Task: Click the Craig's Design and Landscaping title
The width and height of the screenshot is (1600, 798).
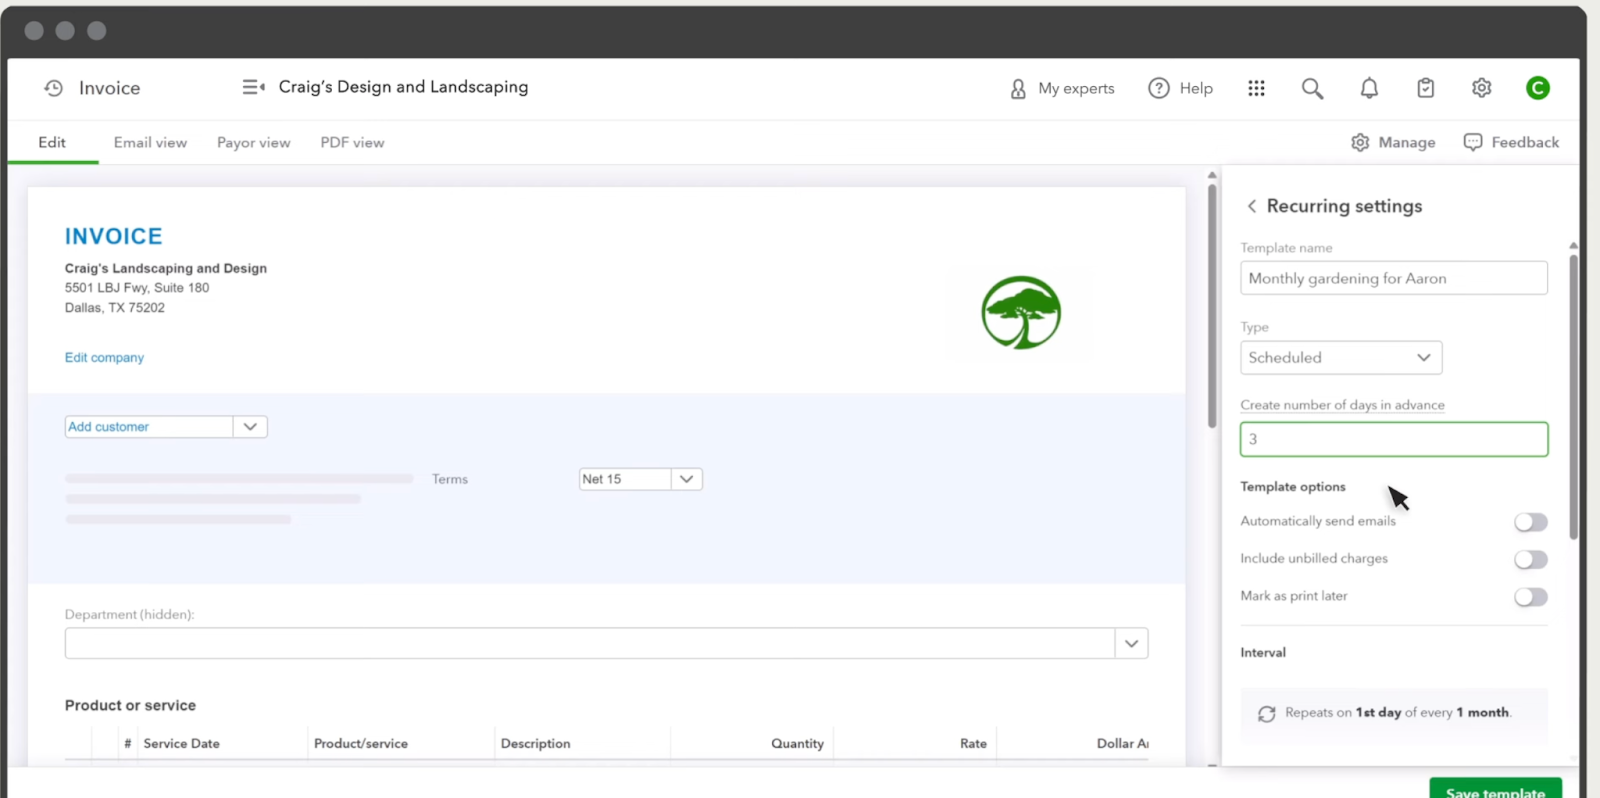Action: 403,87
